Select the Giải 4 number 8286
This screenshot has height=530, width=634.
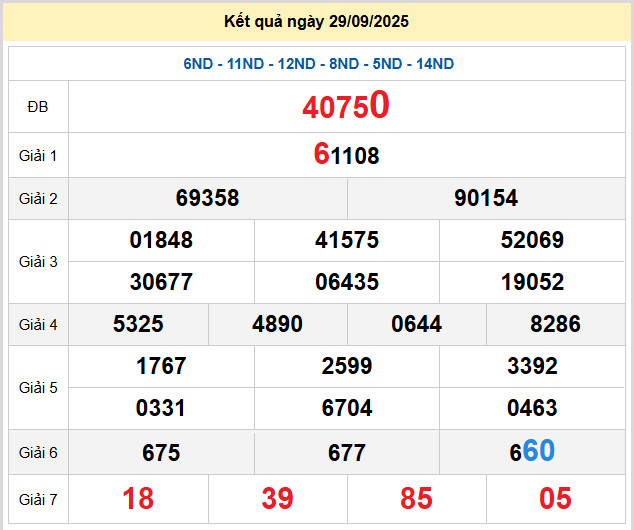coord(556,324)
